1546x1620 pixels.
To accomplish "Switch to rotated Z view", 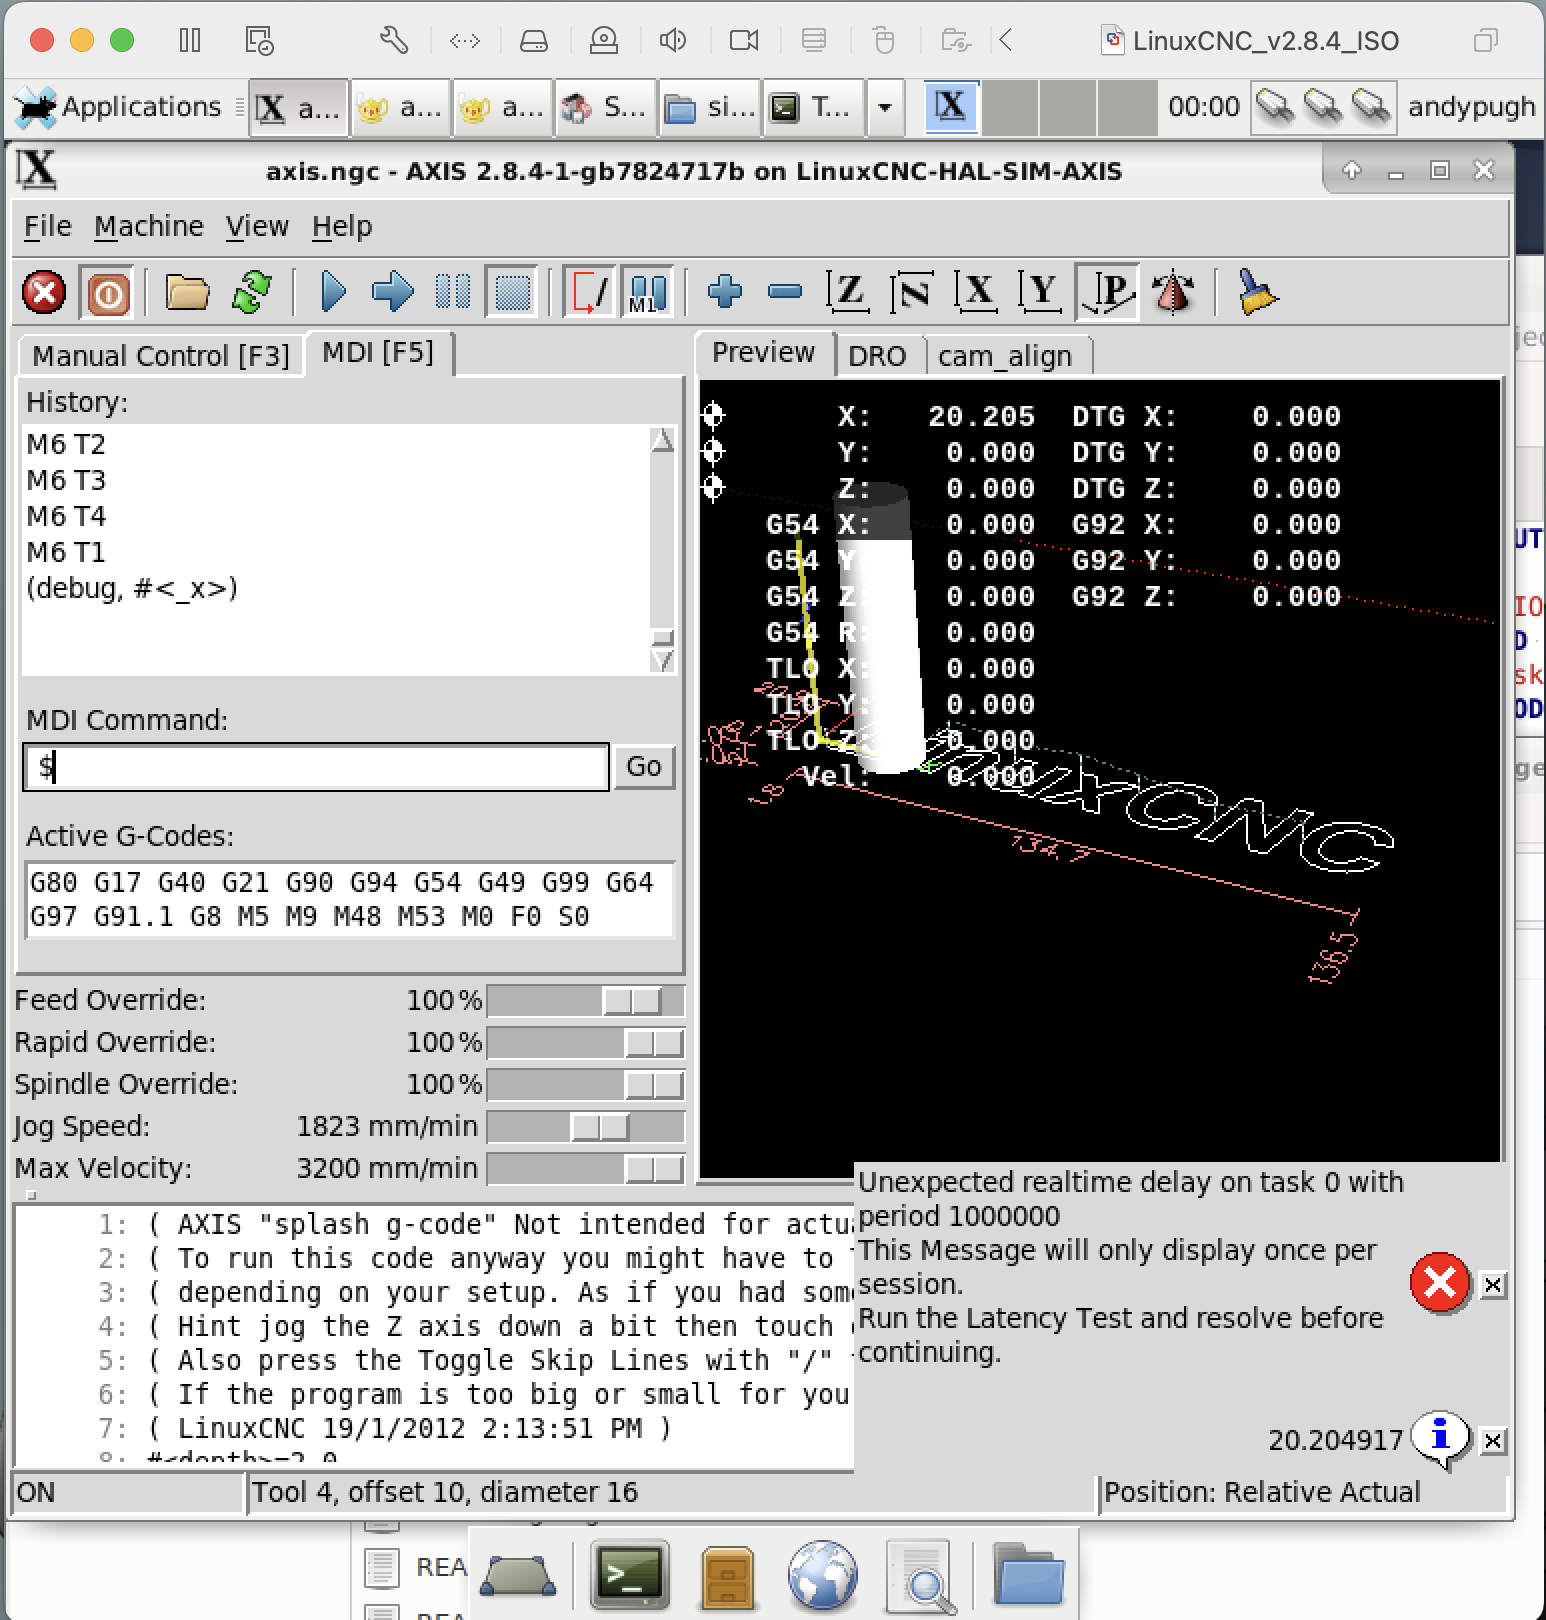I will (911, 293).
